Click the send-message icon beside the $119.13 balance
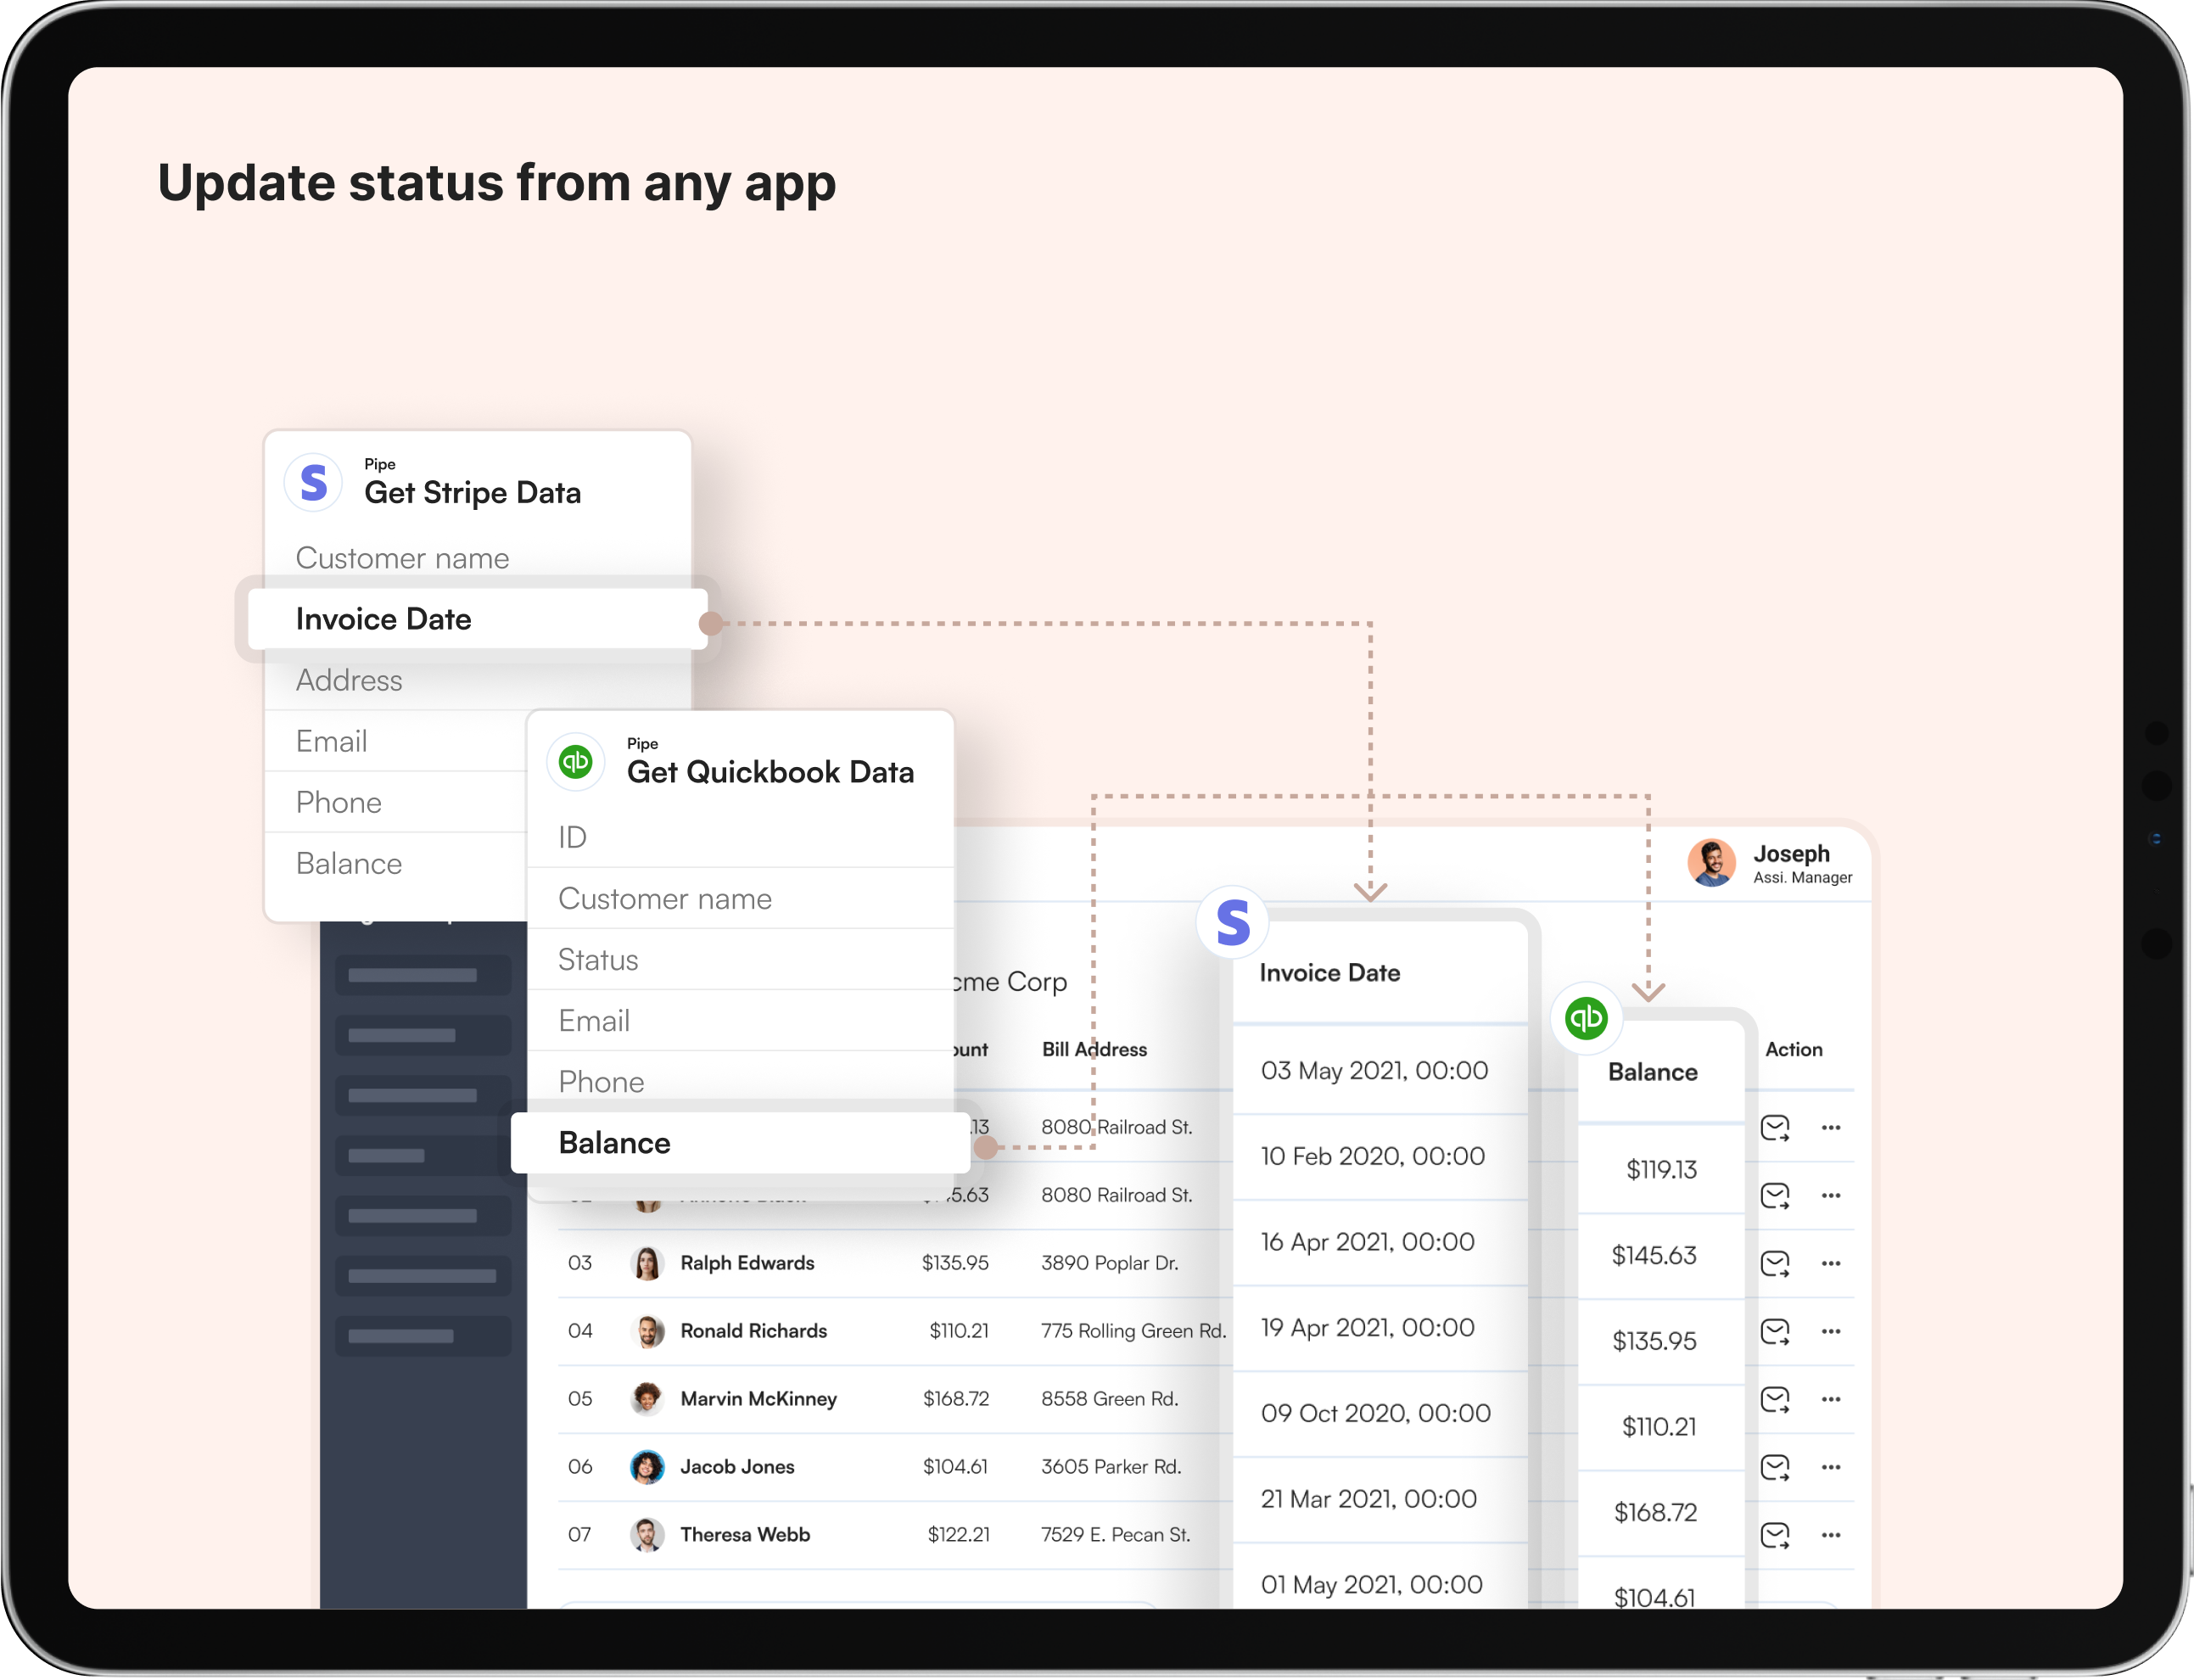 (1775, 1128)
